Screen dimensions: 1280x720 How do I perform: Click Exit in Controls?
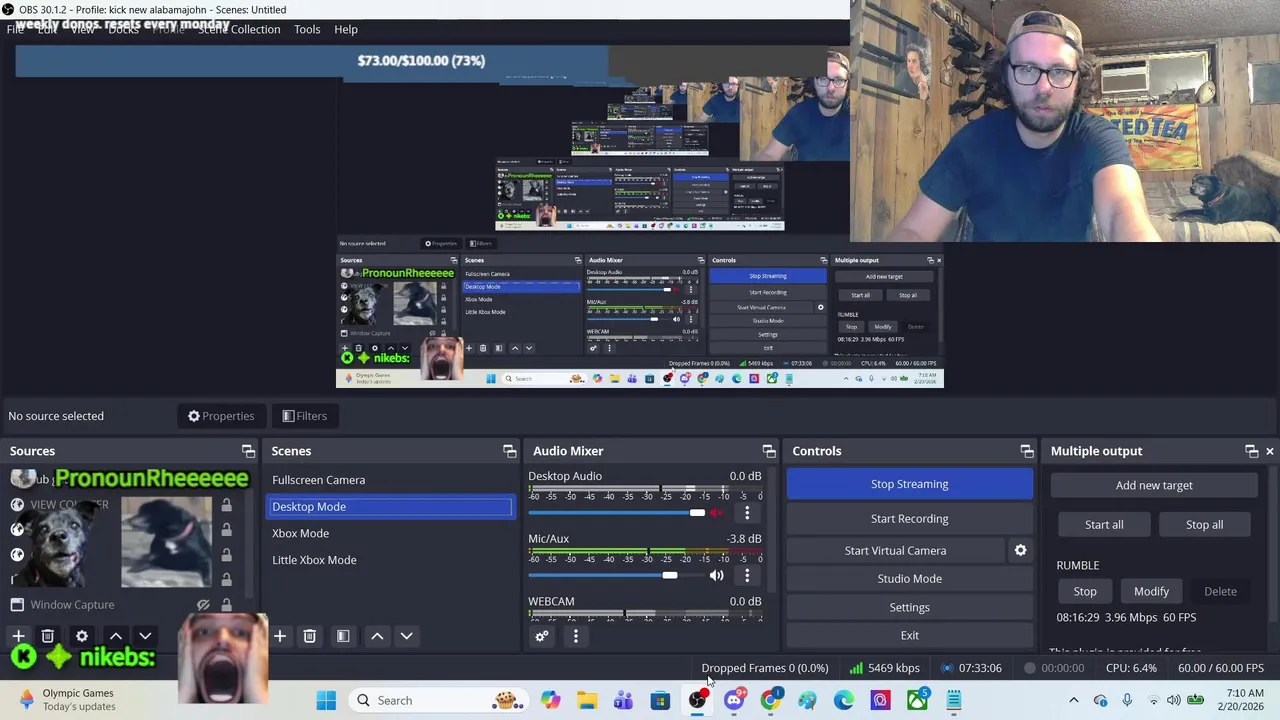click(909, 635)
